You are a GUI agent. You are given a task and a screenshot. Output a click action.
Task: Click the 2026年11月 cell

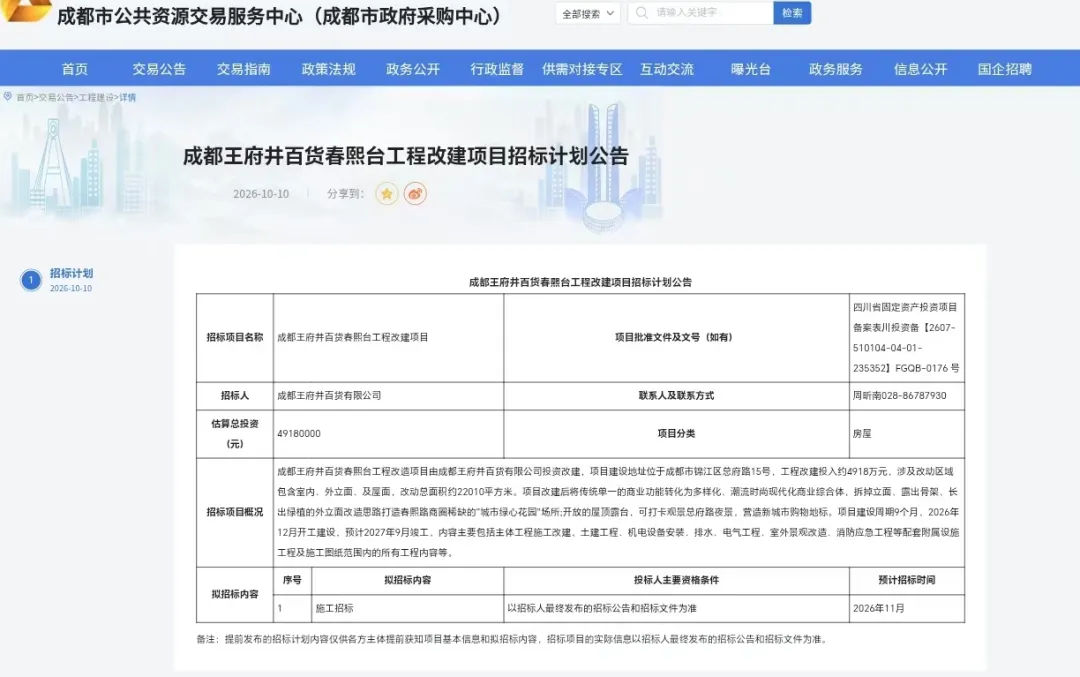(x=906, y=609)
